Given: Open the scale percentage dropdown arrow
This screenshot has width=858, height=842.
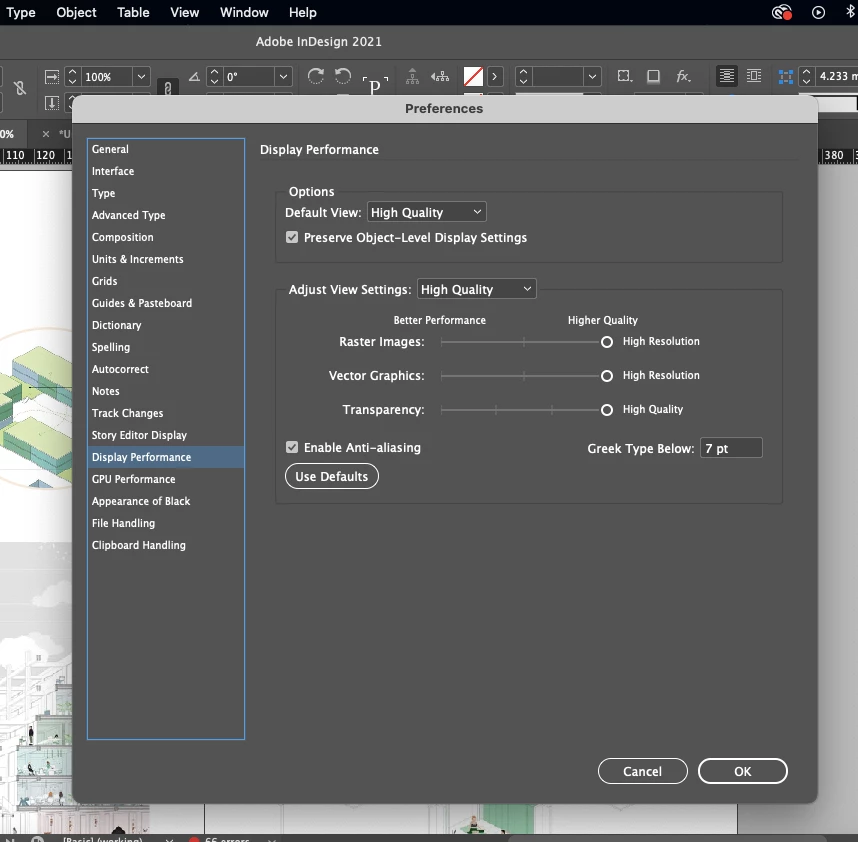Looking at the screenshot, I should [x=141, y=77].
